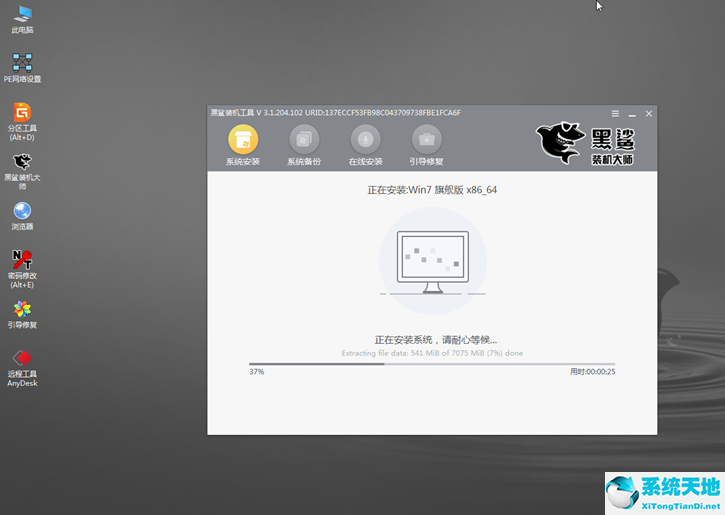Switch to the 引导修复 tab in installer
Screen dimensions: 725x515
point(426,146)
